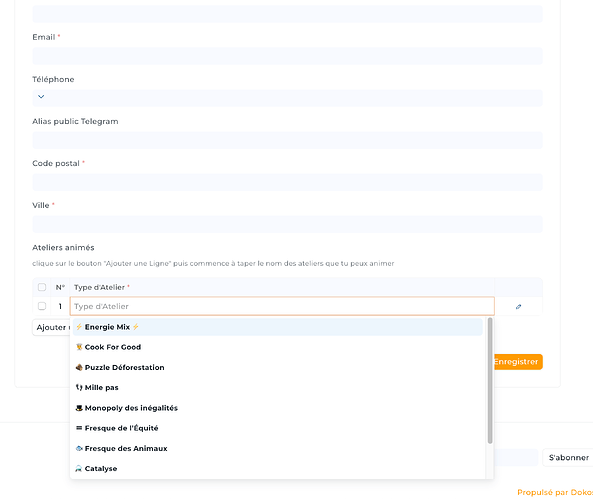Click the icon beside Puzzle Déforestation
This screenshot has width=593, height=499.
(79, 367)
